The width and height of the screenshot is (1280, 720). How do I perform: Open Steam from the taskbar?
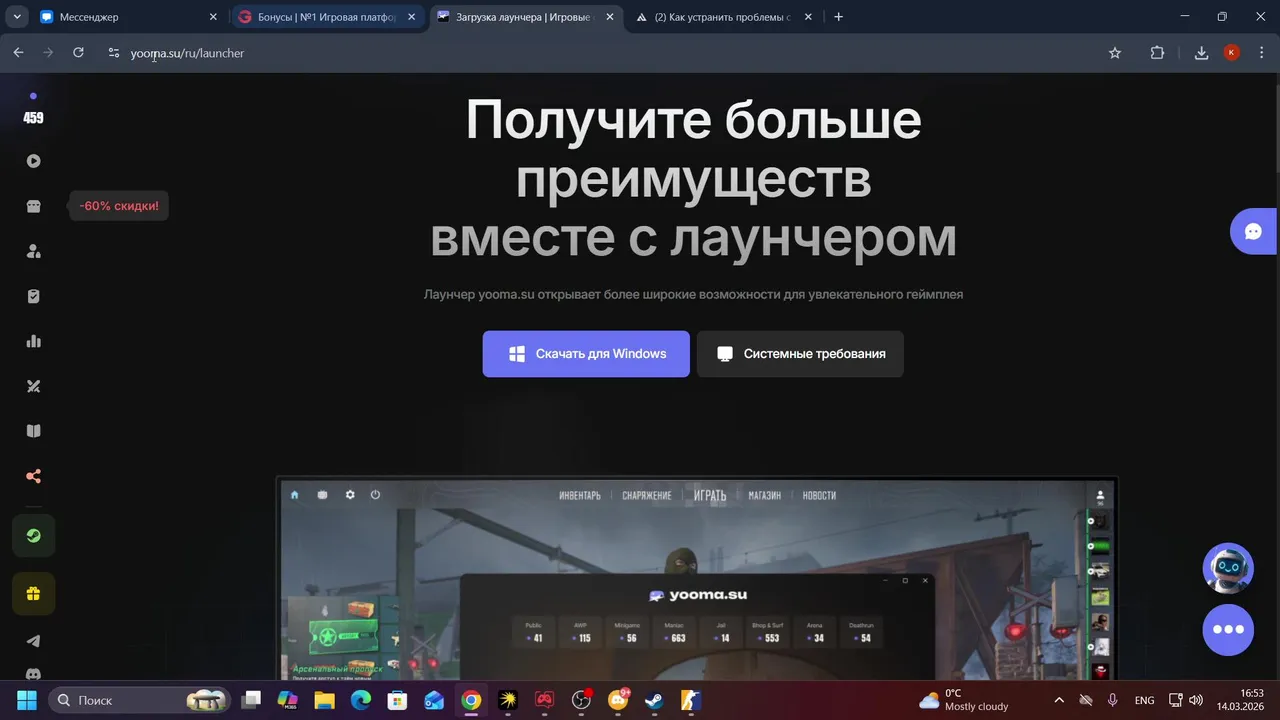pyautogui.click(x=654, y=700)
